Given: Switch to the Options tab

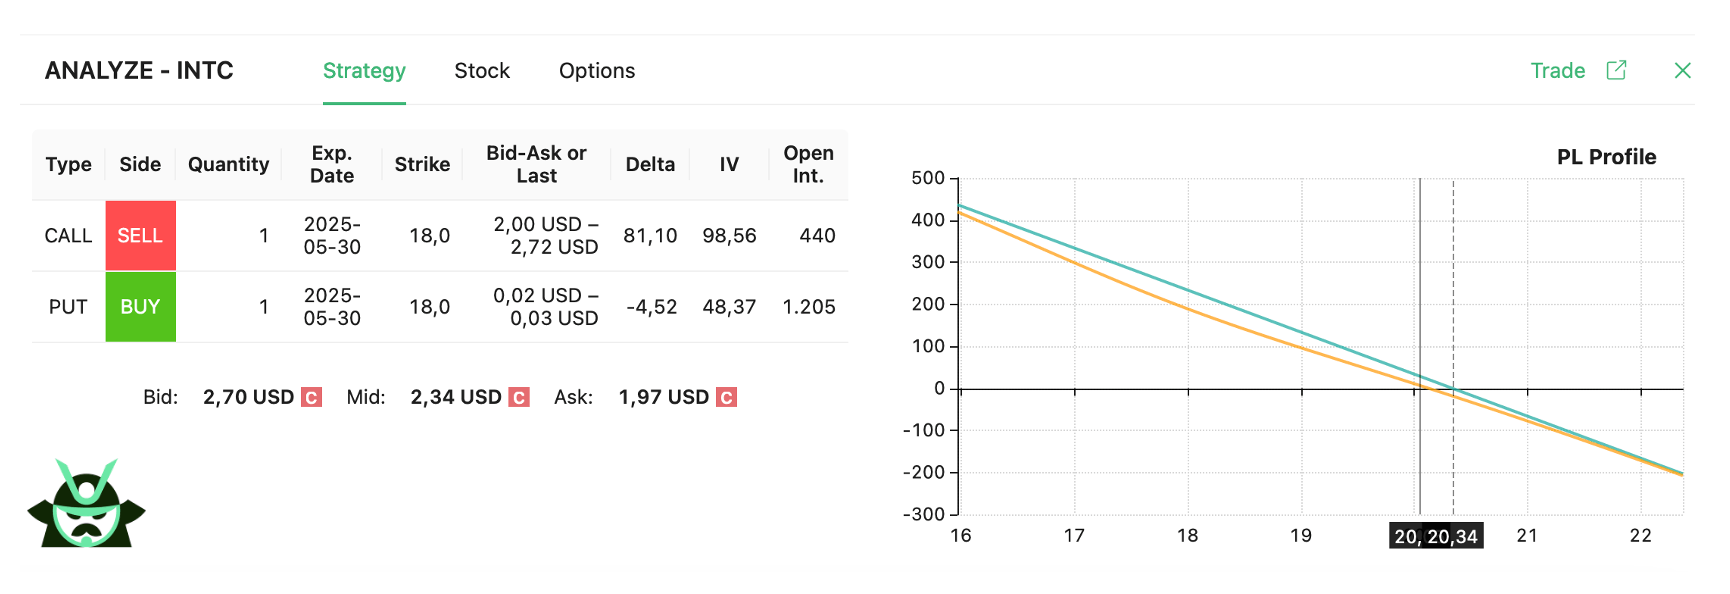Looking at the screenshot, I should pyautogui.click(x=597, y=70).
